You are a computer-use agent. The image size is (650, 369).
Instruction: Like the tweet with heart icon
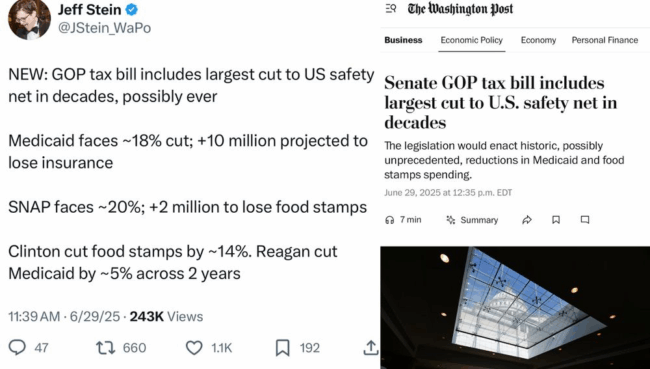(x=194, y=348)
